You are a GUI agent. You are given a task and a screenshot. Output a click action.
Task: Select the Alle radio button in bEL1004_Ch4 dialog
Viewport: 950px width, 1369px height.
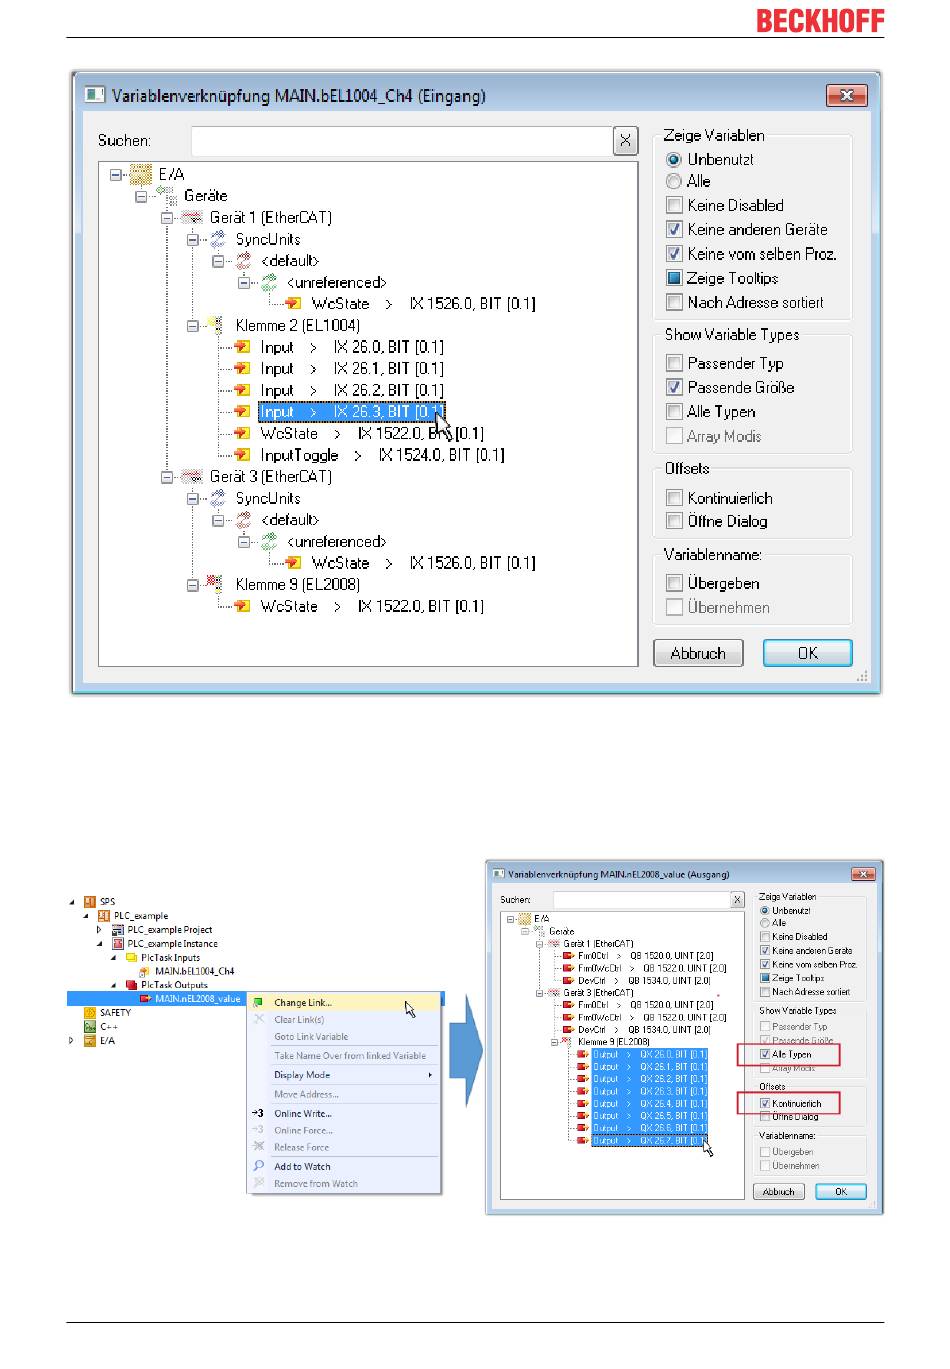674,181
